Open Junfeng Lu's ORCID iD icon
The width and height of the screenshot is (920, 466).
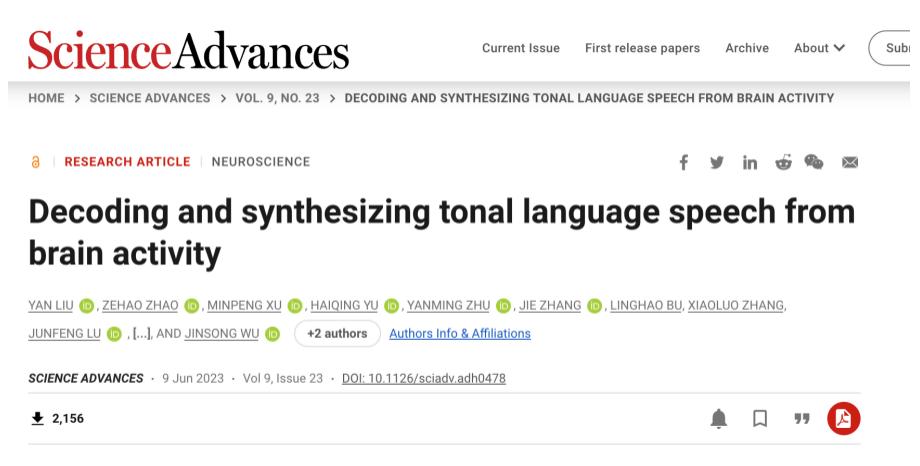(x=114, y=334)
